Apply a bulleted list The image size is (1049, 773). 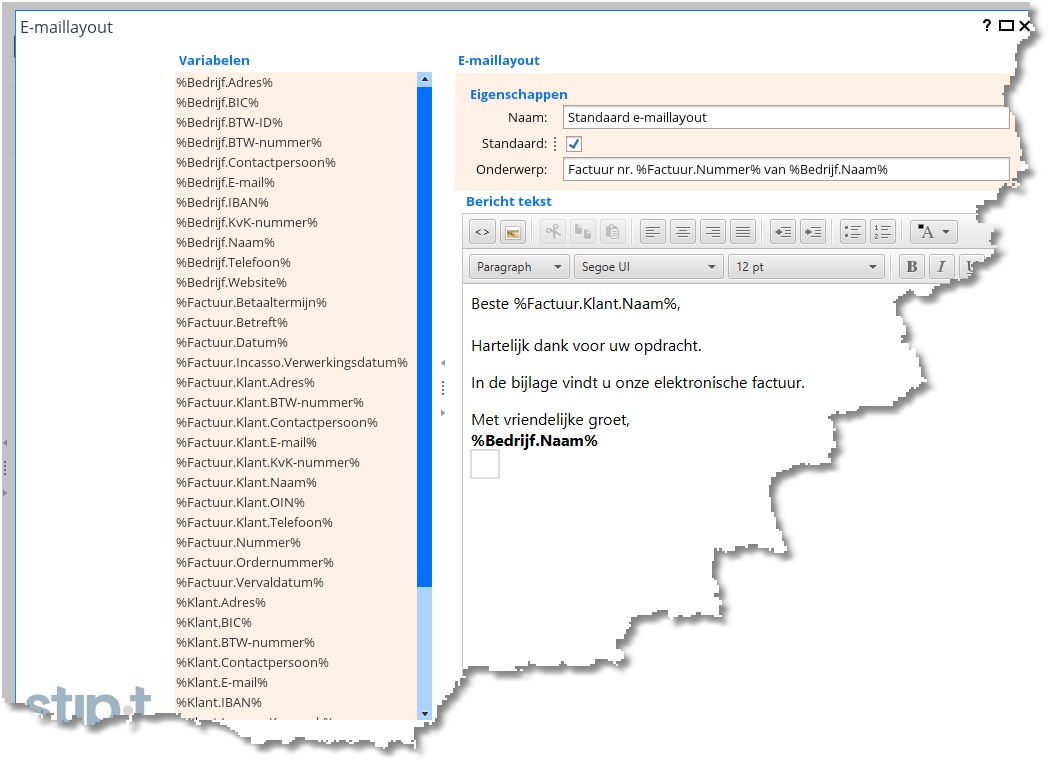852,231
